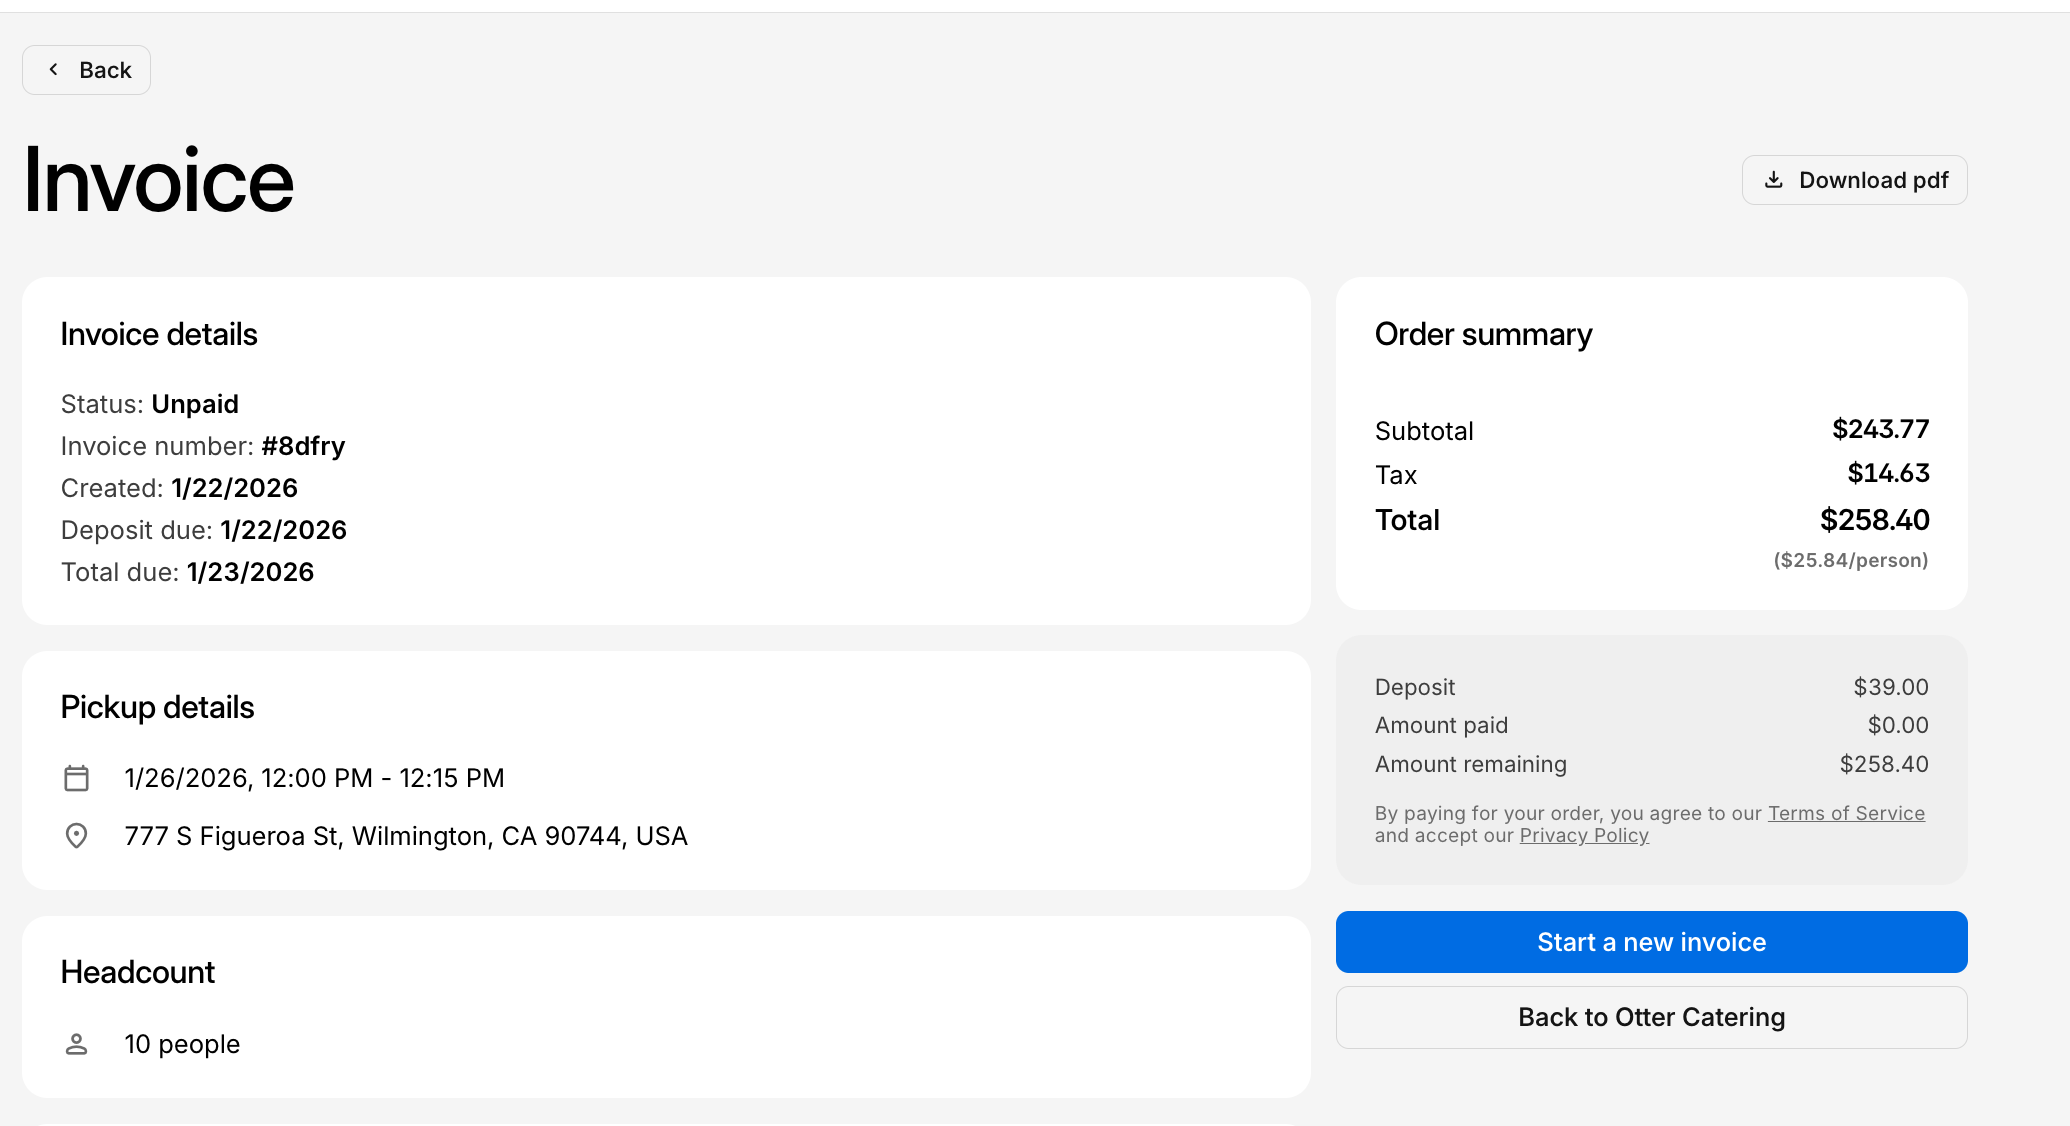Image resolution: width=2070 pixels, height=1126 pixels.
Task: Open the Privacy Policy link
Action: [1584, 835]
